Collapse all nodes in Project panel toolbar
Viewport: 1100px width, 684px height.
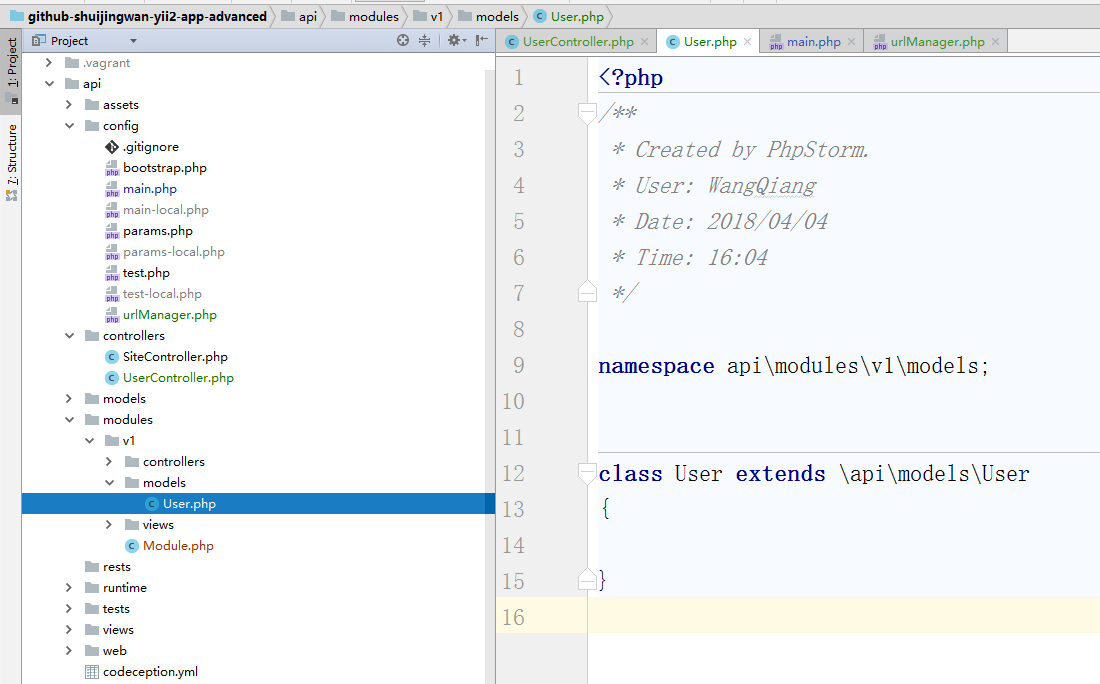pyautogui.click(x=424, y=41)
